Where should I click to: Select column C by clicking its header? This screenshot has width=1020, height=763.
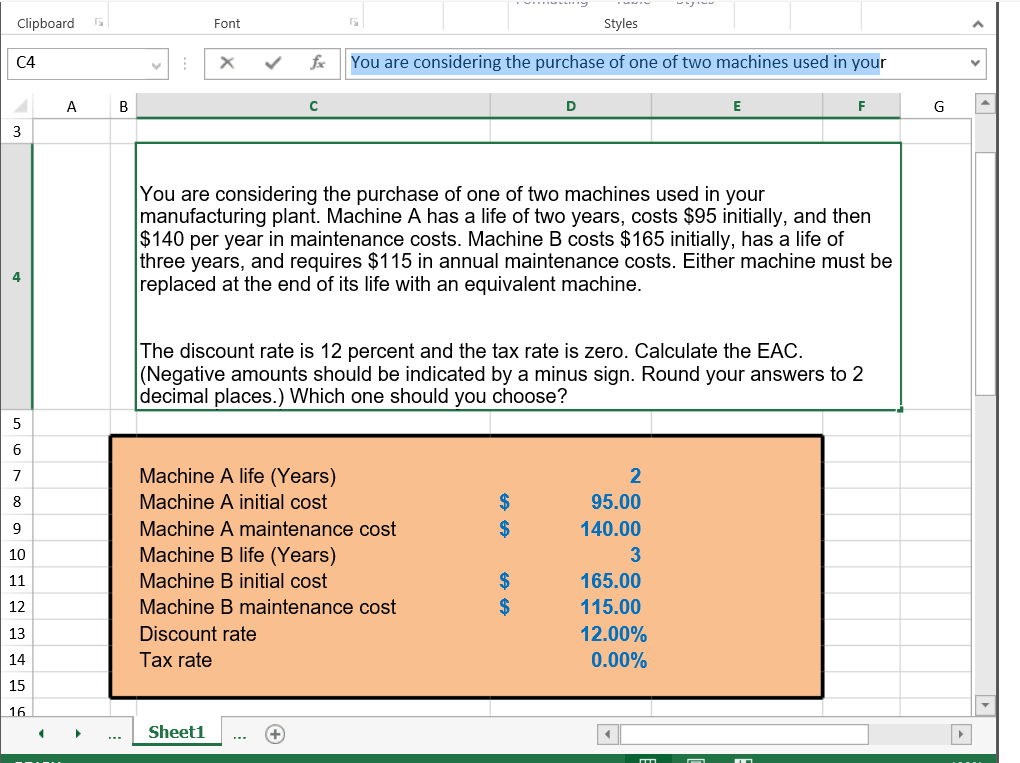[x=313, y=105]
